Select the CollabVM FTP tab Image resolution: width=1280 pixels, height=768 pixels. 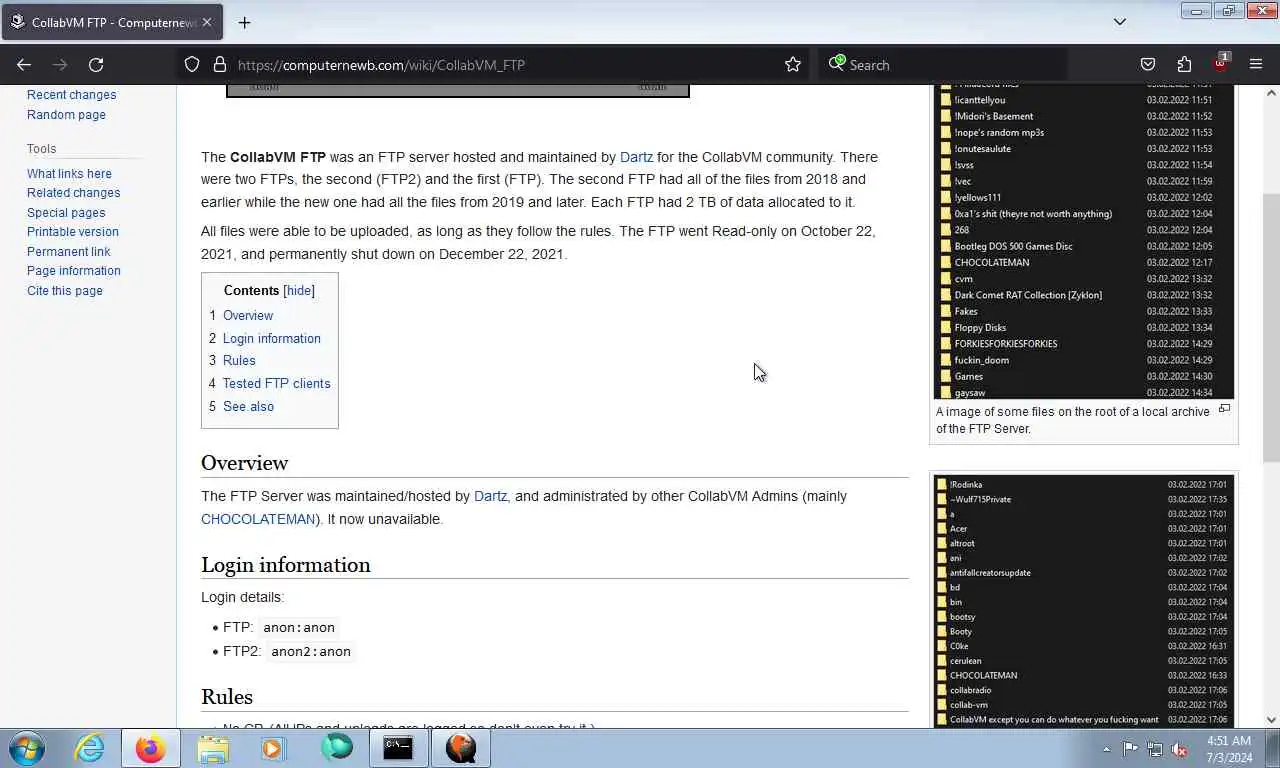[x=112, y=22]
